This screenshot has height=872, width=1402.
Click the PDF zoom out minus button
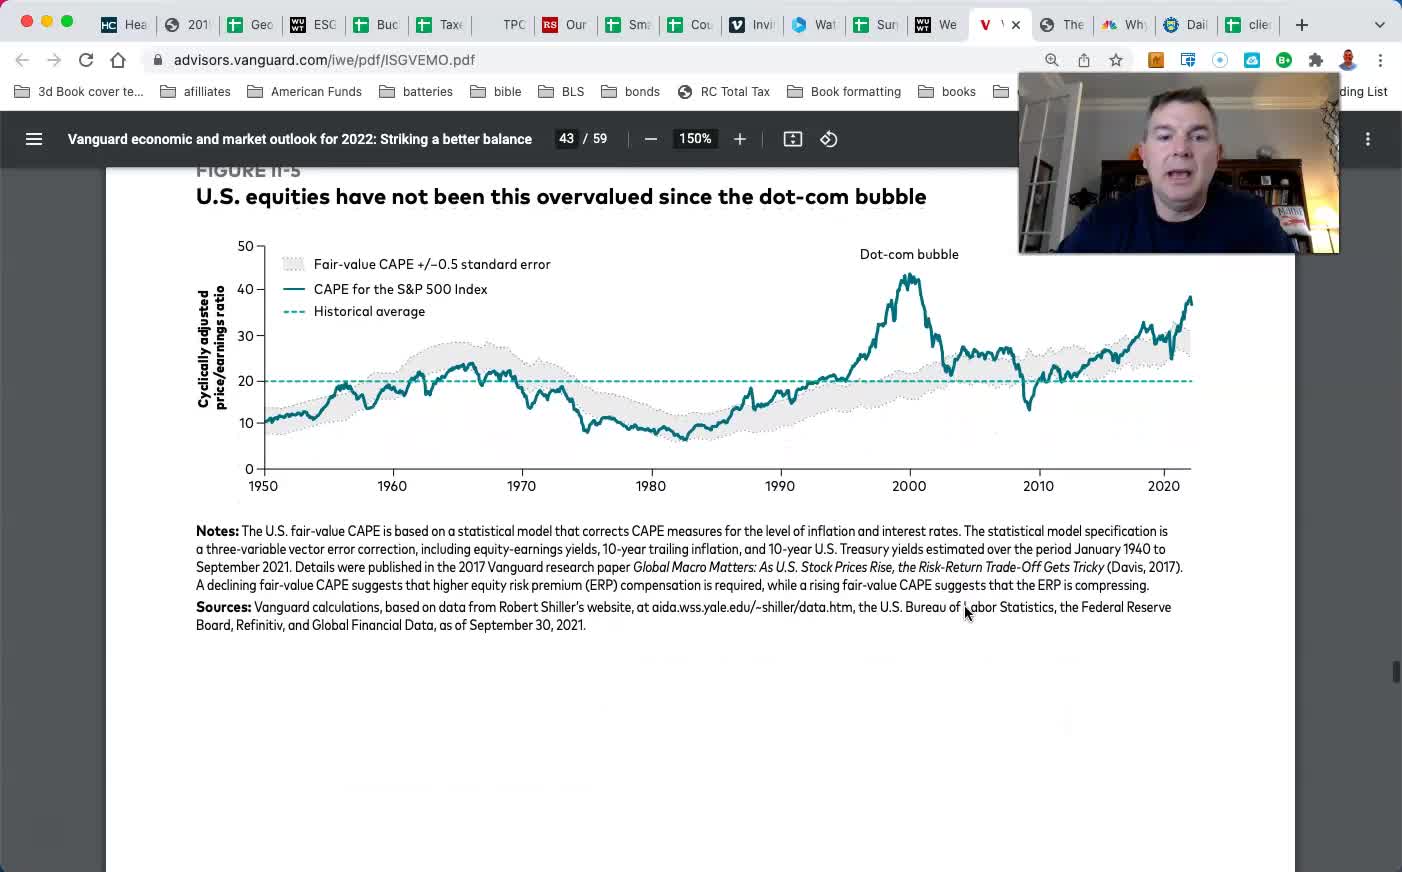point(651,139)
